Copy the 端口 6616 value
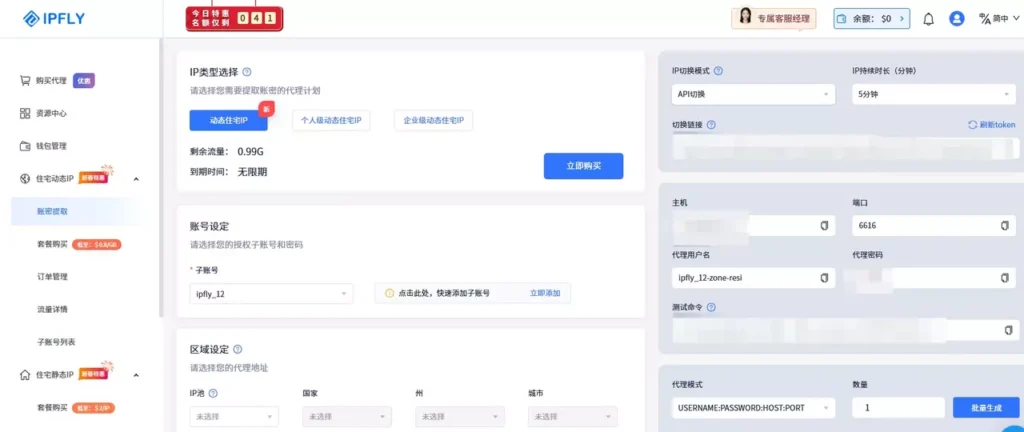The image size is (1024, 432). 1005,225
